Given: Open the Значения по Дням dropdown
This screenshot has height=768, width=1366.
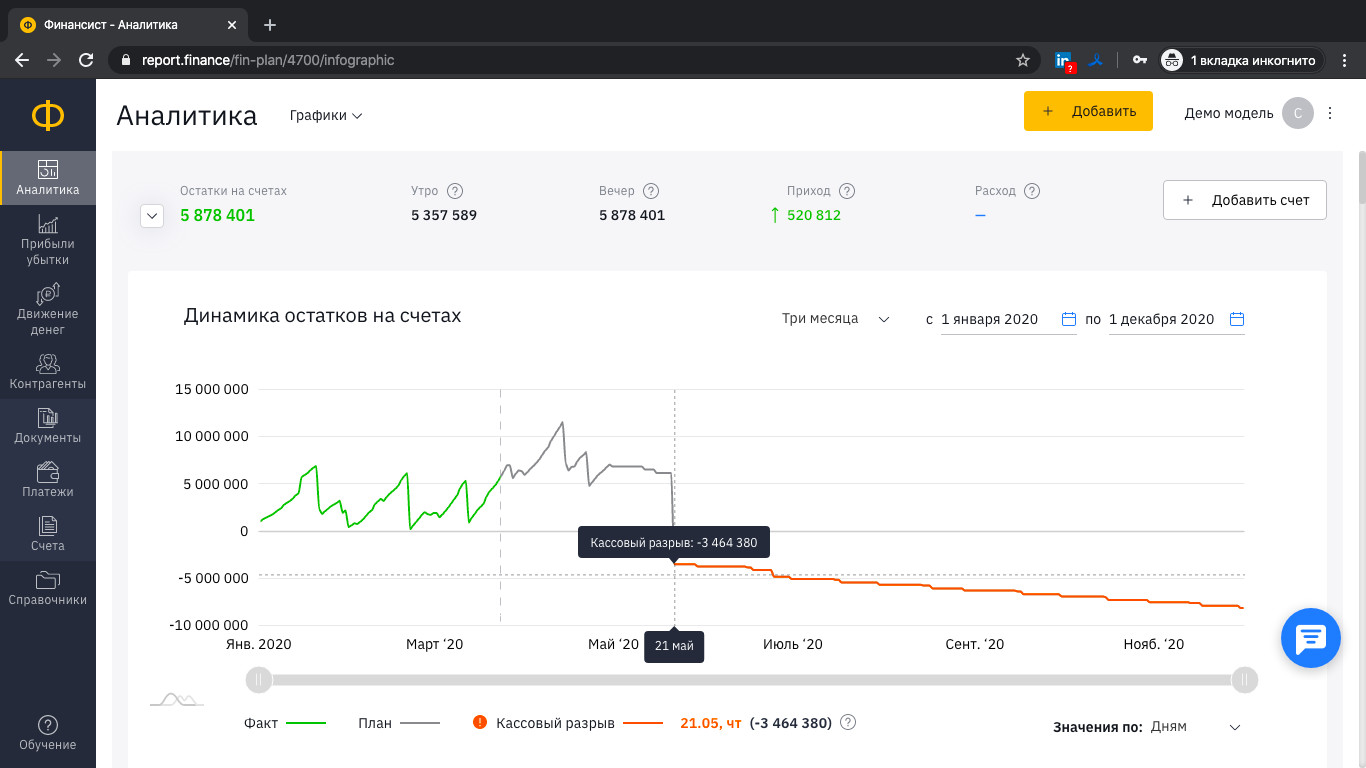Looking at the screenshot, I should click(x=1195, y=727).
